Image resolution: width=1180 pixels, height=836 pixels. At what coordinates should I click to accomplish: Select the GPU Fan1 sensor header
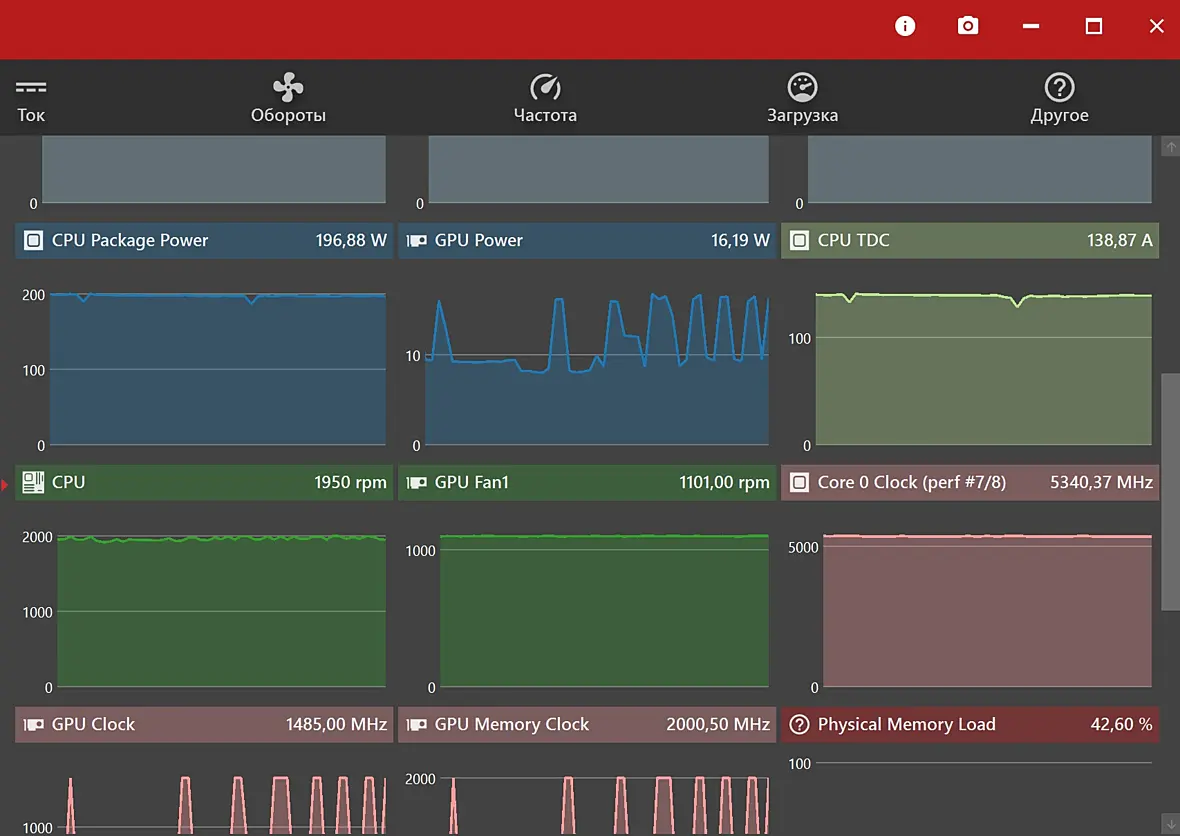(x=587, y=482)
